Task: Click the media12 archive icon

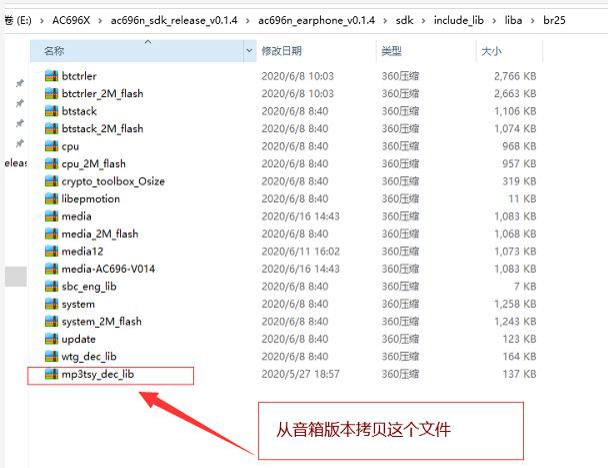Action: click(x=52, y=251)
